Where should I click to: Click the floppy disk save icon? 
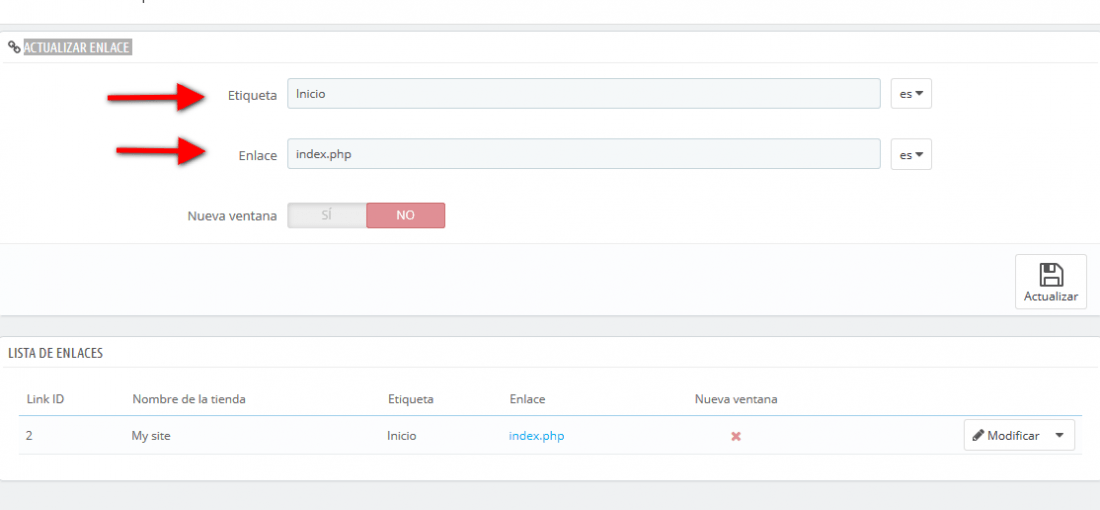[x=1051, y=274]
